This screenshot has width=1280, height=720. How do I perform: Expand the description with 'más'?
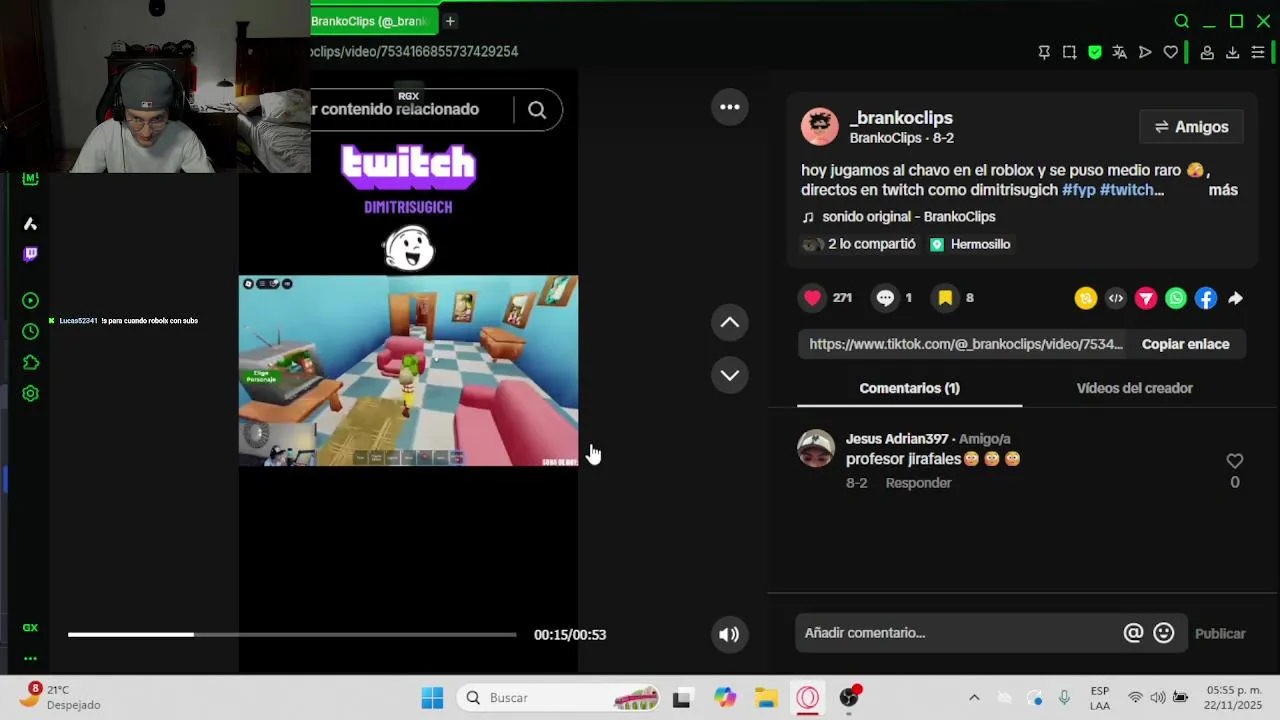click(x=1223, y=190)
